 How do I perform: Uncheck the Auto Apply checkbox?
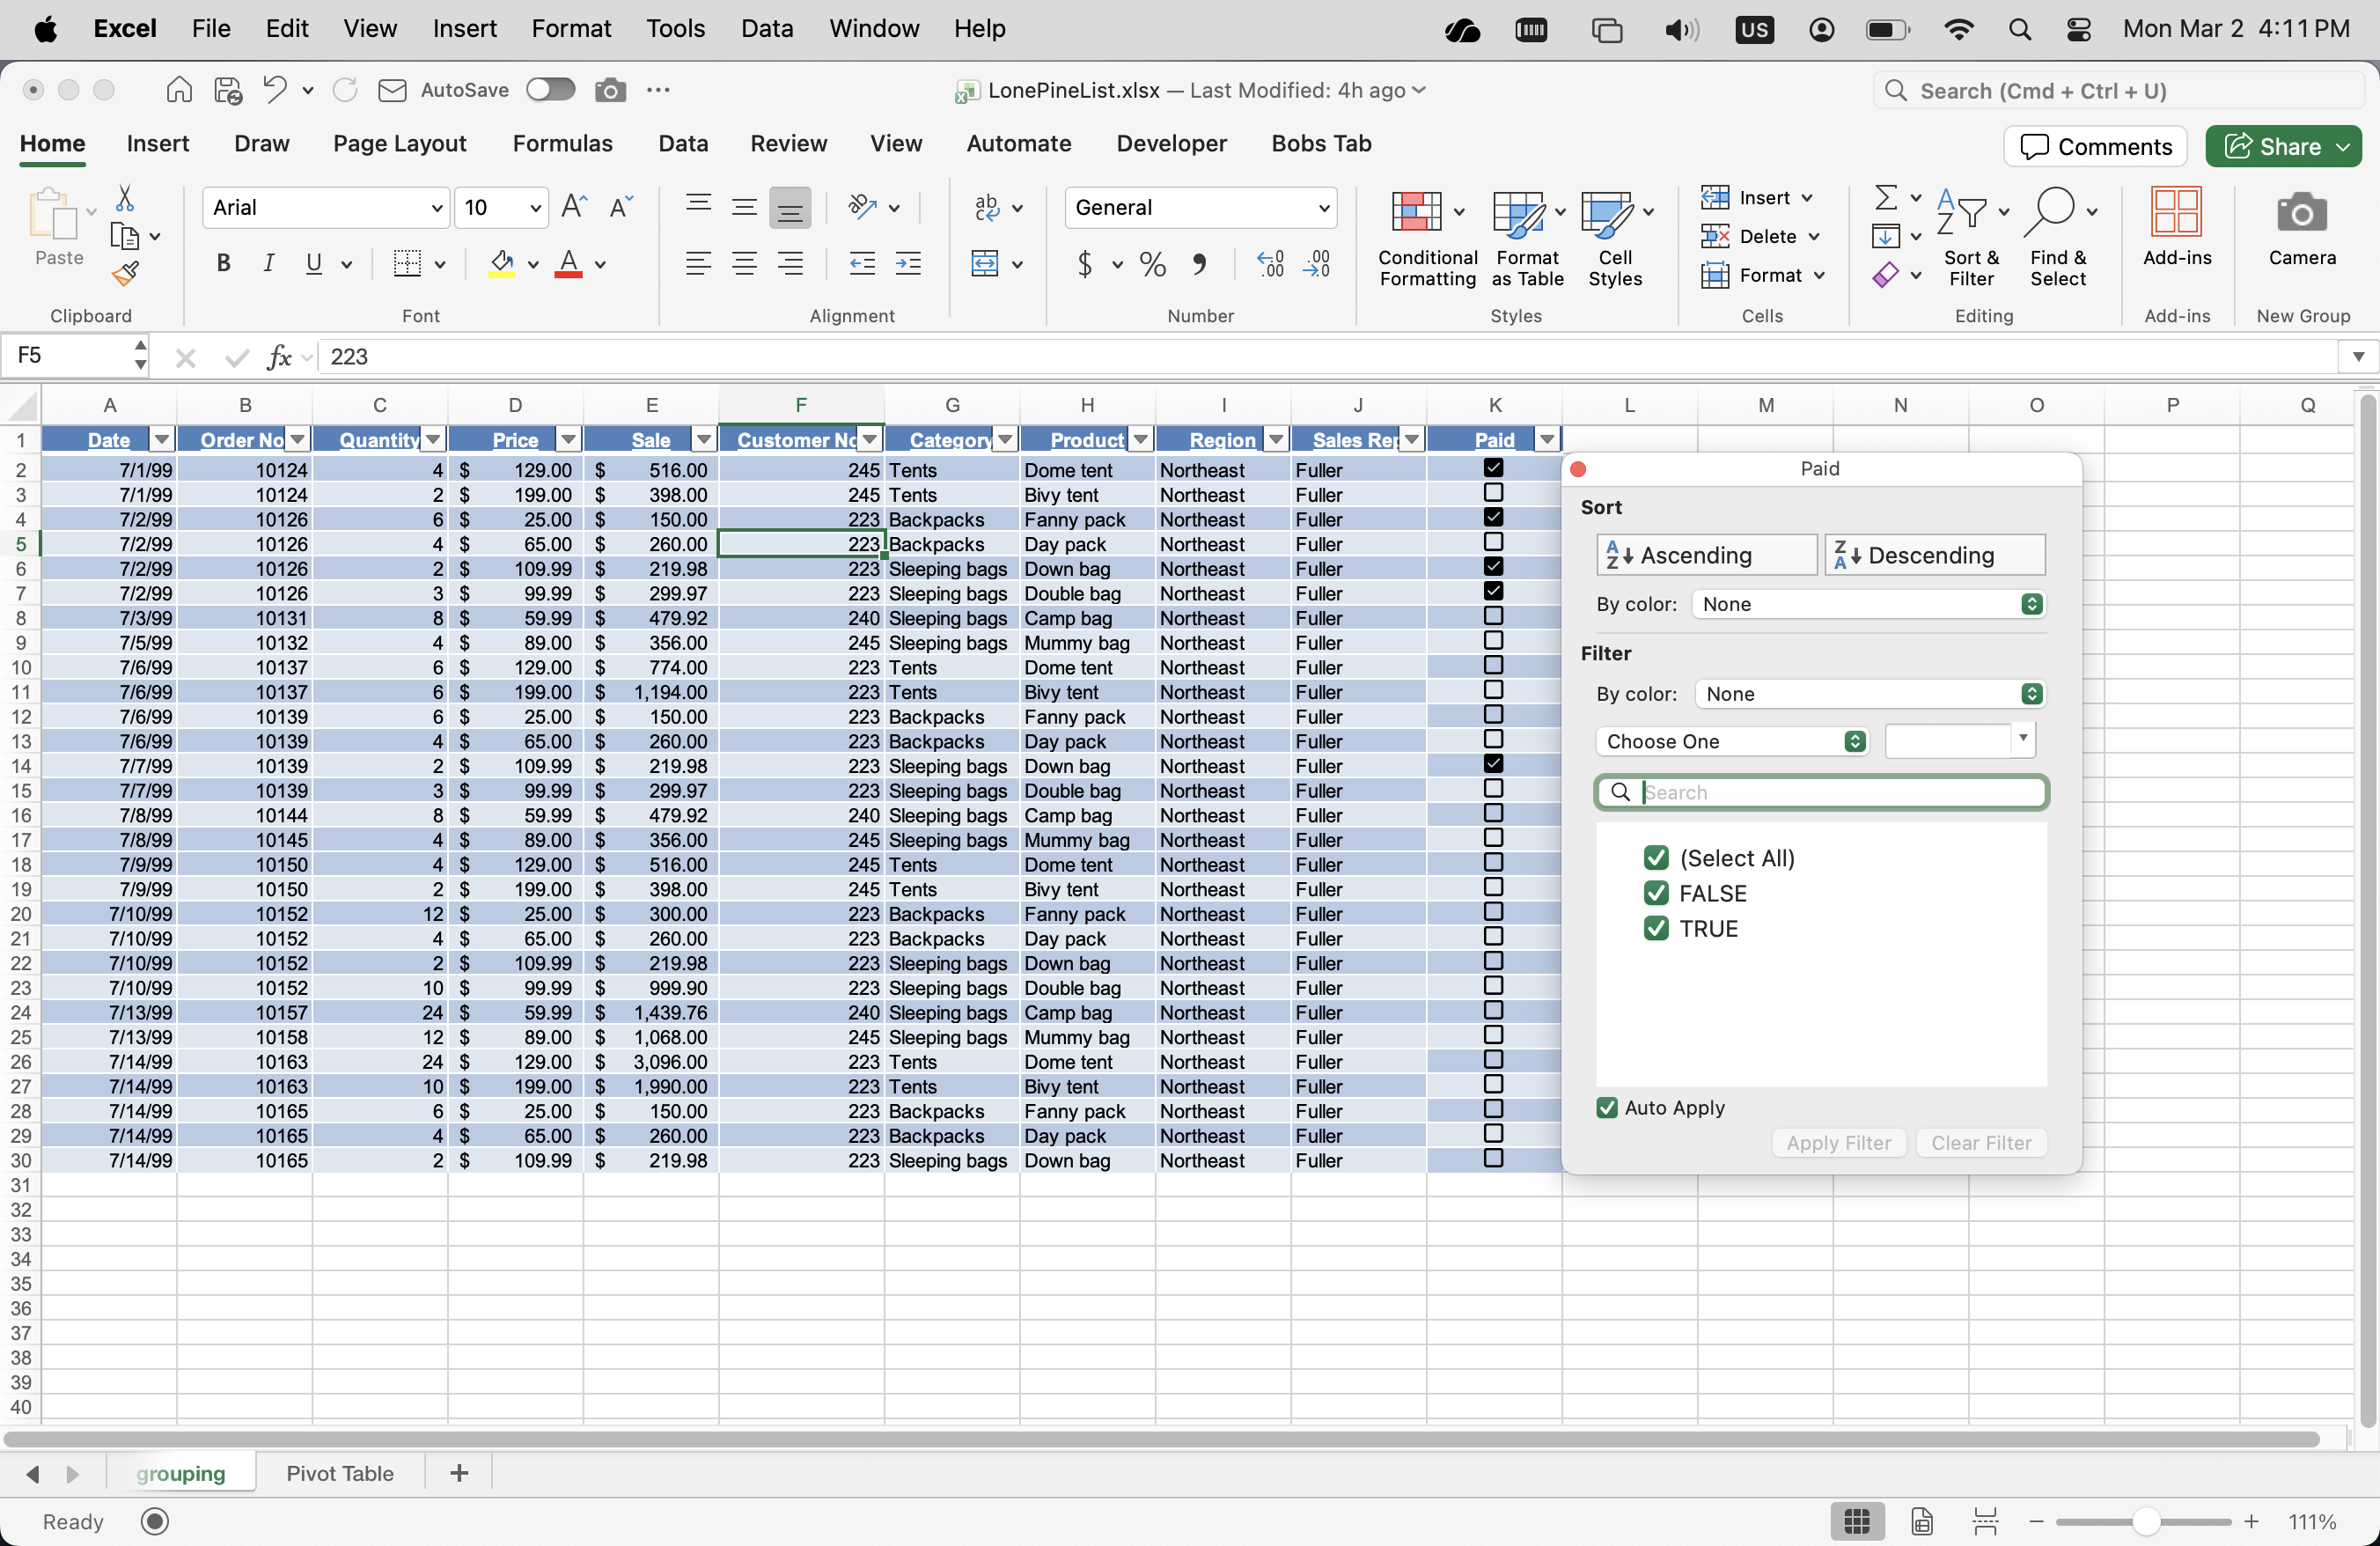(x=1607, y=1107)
